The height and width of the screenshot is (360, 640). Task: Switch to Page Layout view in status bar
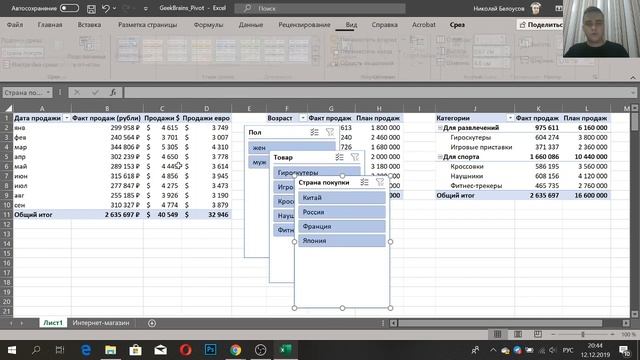tap(518, 334)
